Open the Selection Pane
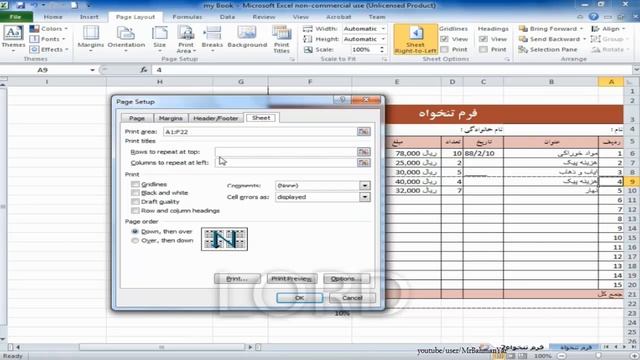The width and height of the screenshot is (640, 360). click(x=548, y=49)
